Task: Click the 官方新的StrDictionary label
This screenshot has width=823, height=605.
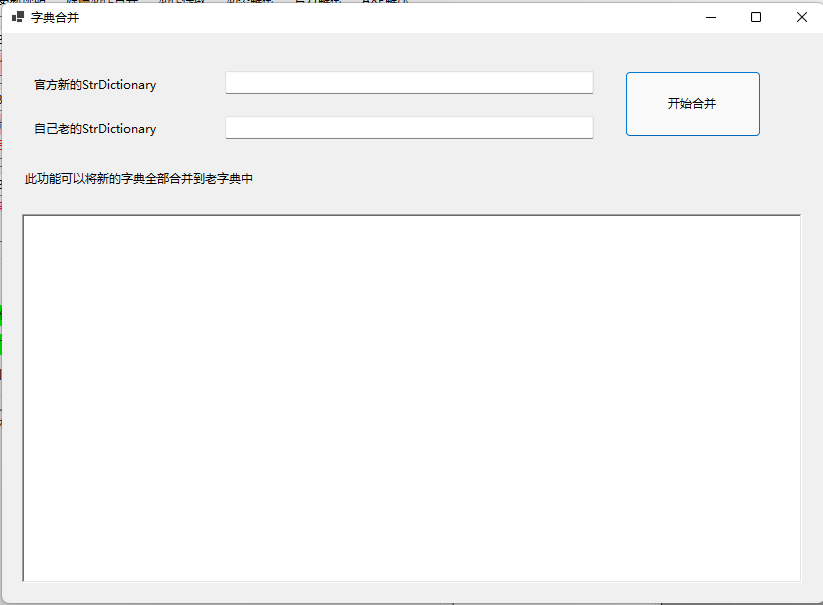Action: [95, 85]
